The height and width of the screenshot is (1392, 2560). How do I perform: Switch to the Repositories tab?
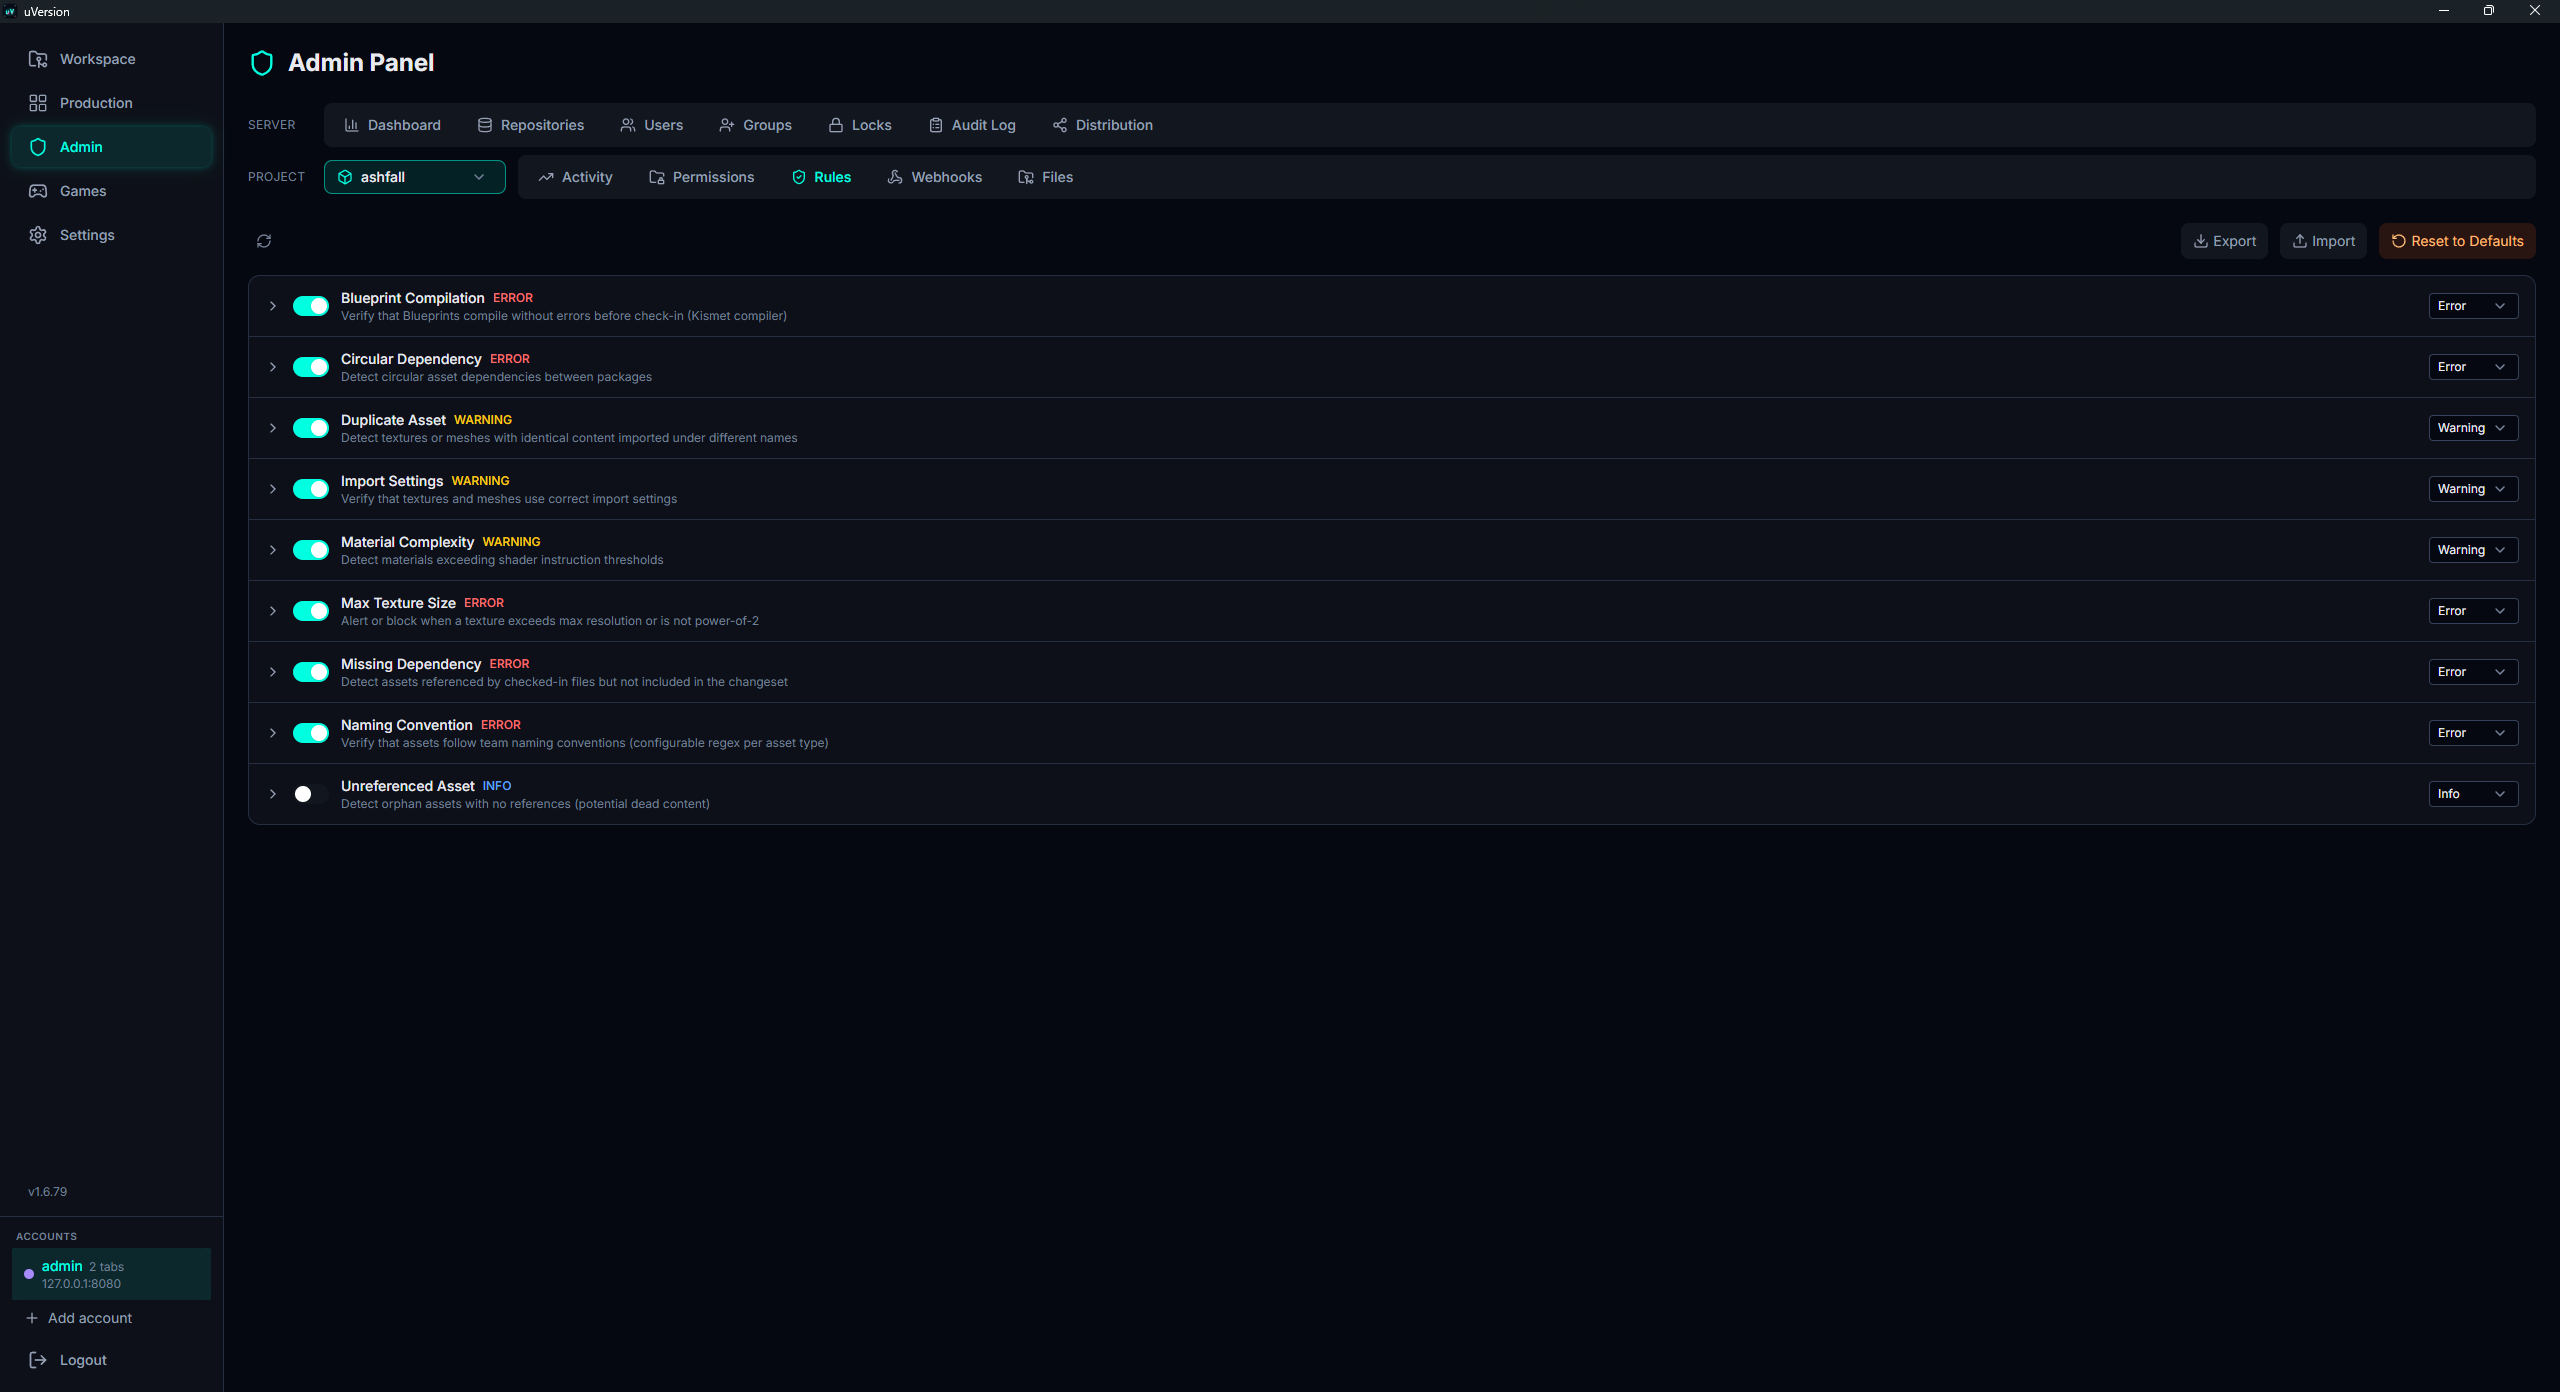531,125
